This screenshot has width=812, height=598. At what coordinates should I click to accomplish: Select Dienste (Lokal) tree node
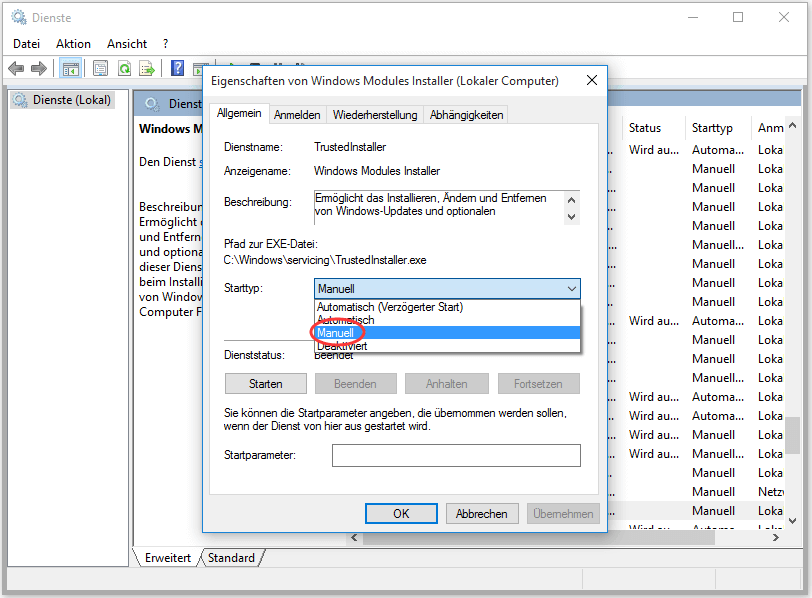[x=63, y=100]
